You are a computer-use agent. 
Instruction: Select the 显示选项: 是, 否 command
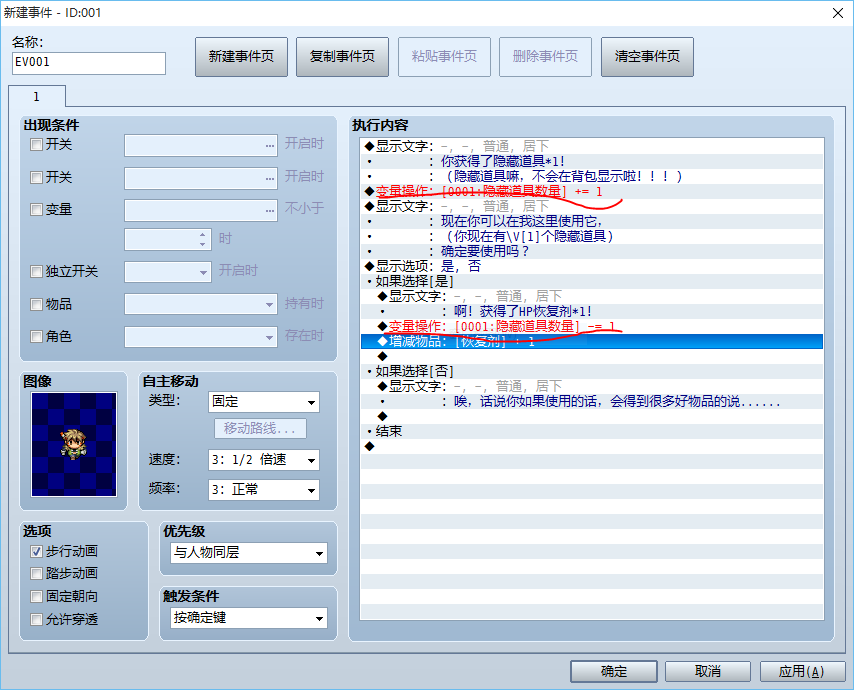[591, 266]
